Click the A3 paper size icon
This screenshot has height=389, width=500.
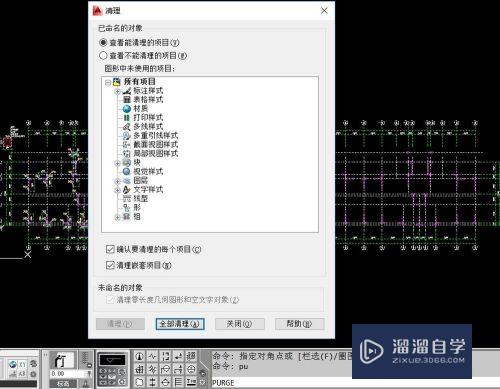(22, 374)
